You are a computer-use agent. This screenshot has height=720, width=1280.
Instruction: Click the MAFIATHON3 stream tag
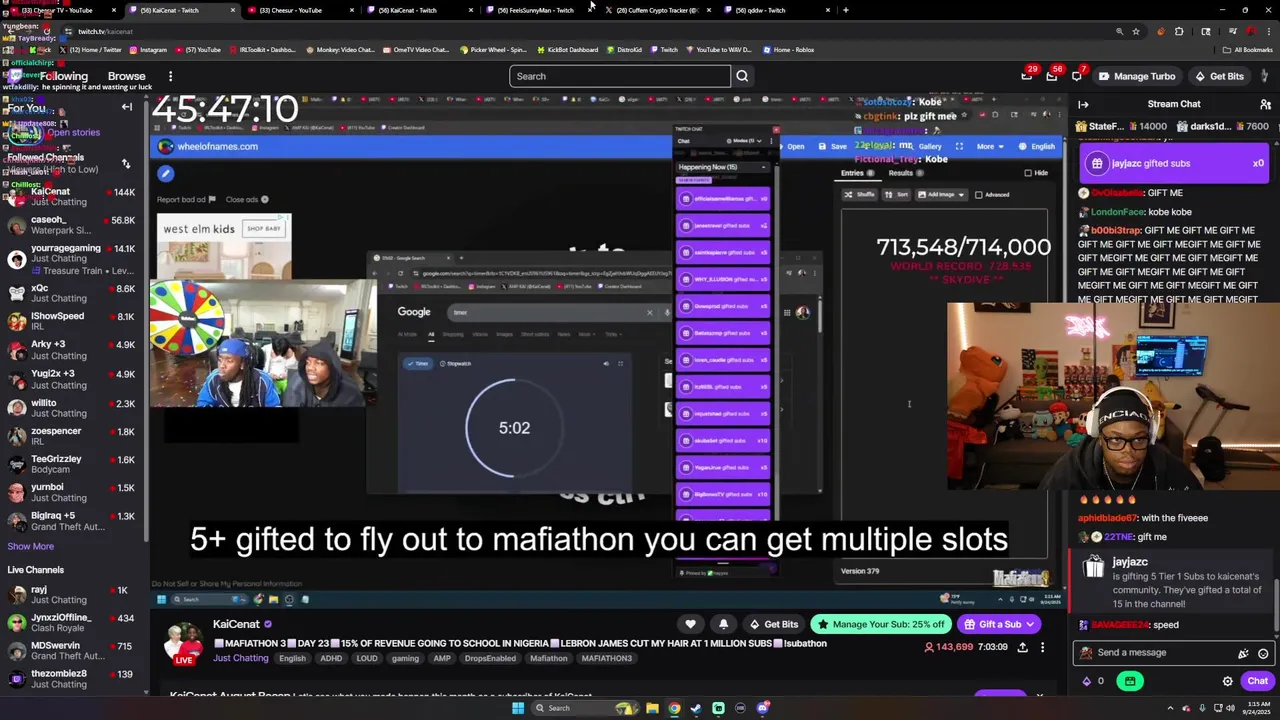click(606, 658)
